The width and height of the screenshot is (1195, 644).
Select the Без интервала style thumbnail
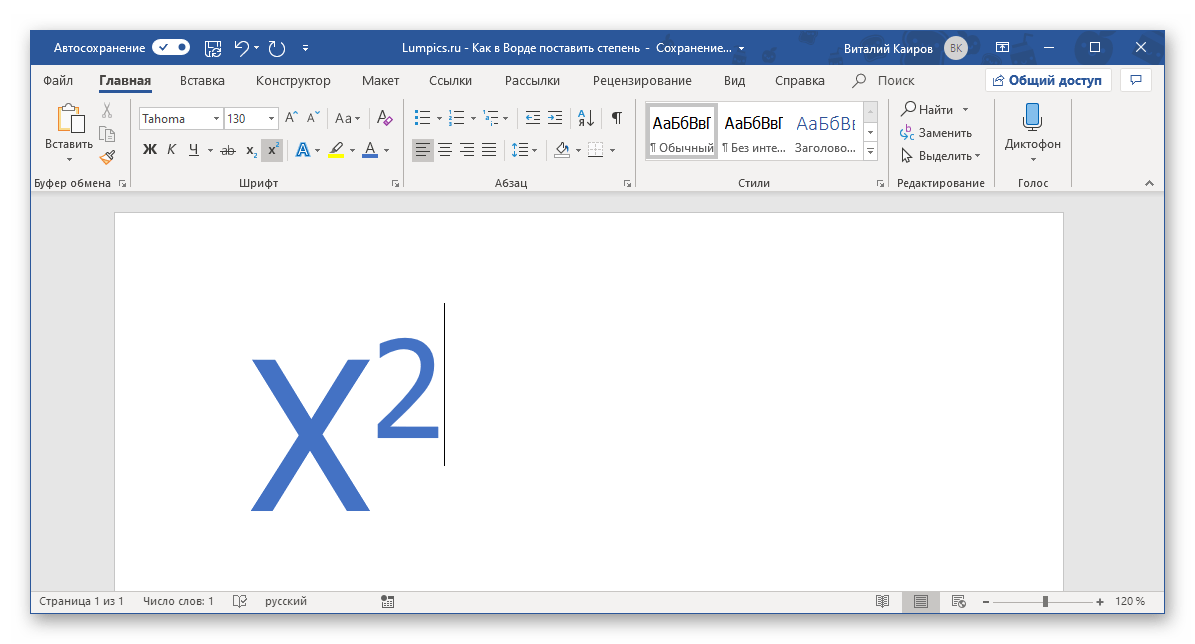(x=753, y=131)
